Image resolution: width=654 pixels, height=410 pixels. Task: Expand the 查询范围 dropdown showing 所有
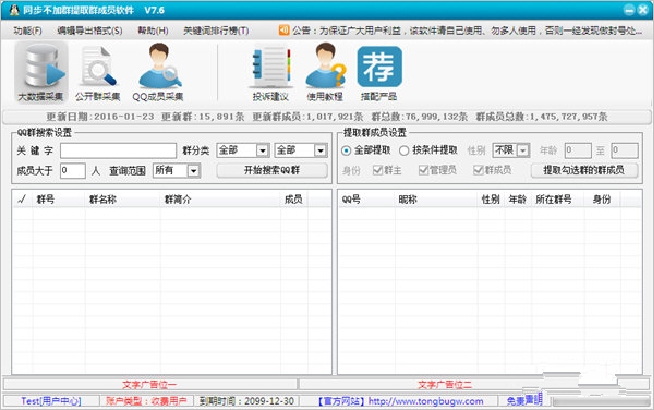pos(193,171)
